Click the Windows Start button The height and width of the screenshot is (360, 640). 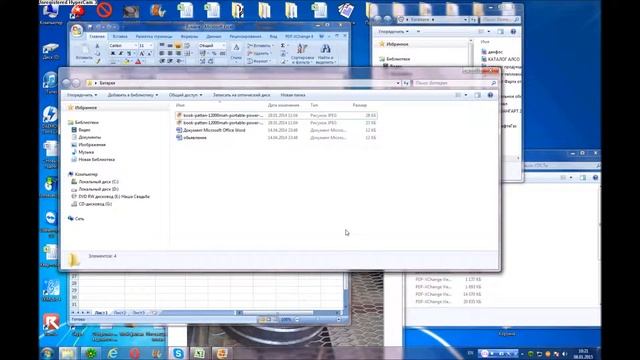47,353
